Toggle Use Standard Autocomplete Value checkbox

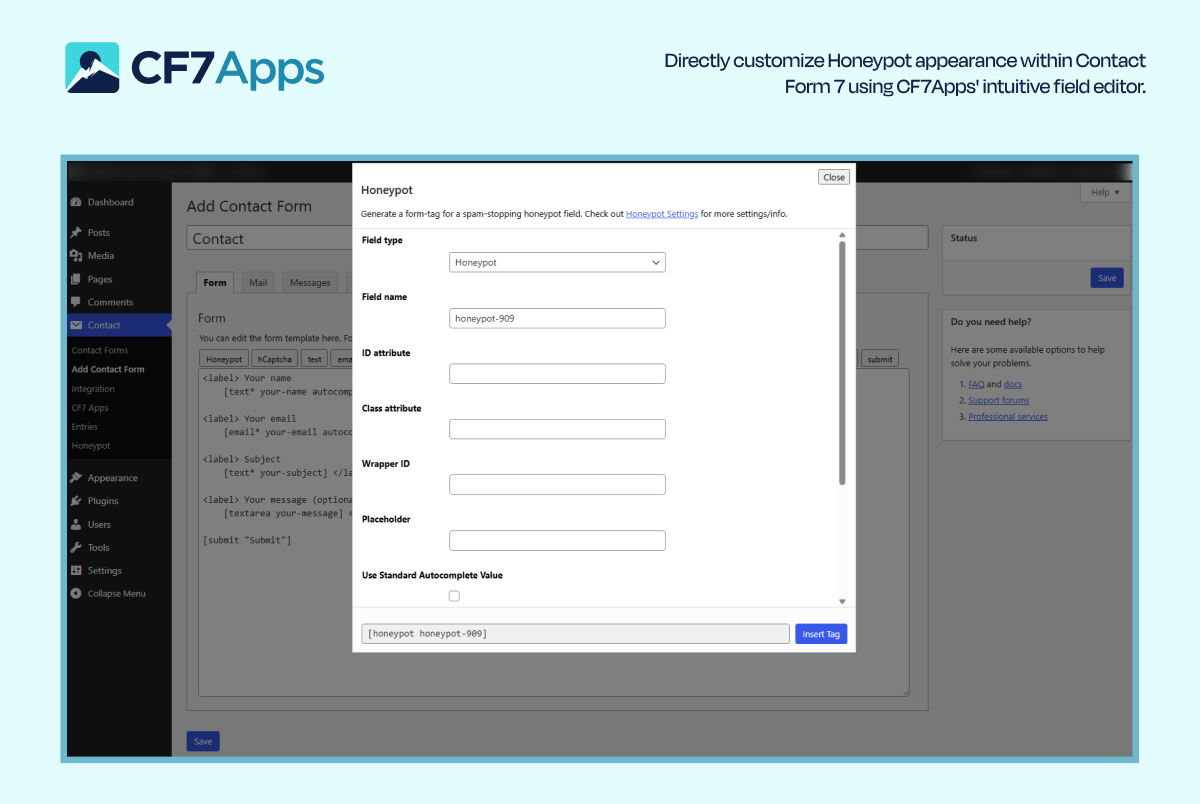[454, 596]
